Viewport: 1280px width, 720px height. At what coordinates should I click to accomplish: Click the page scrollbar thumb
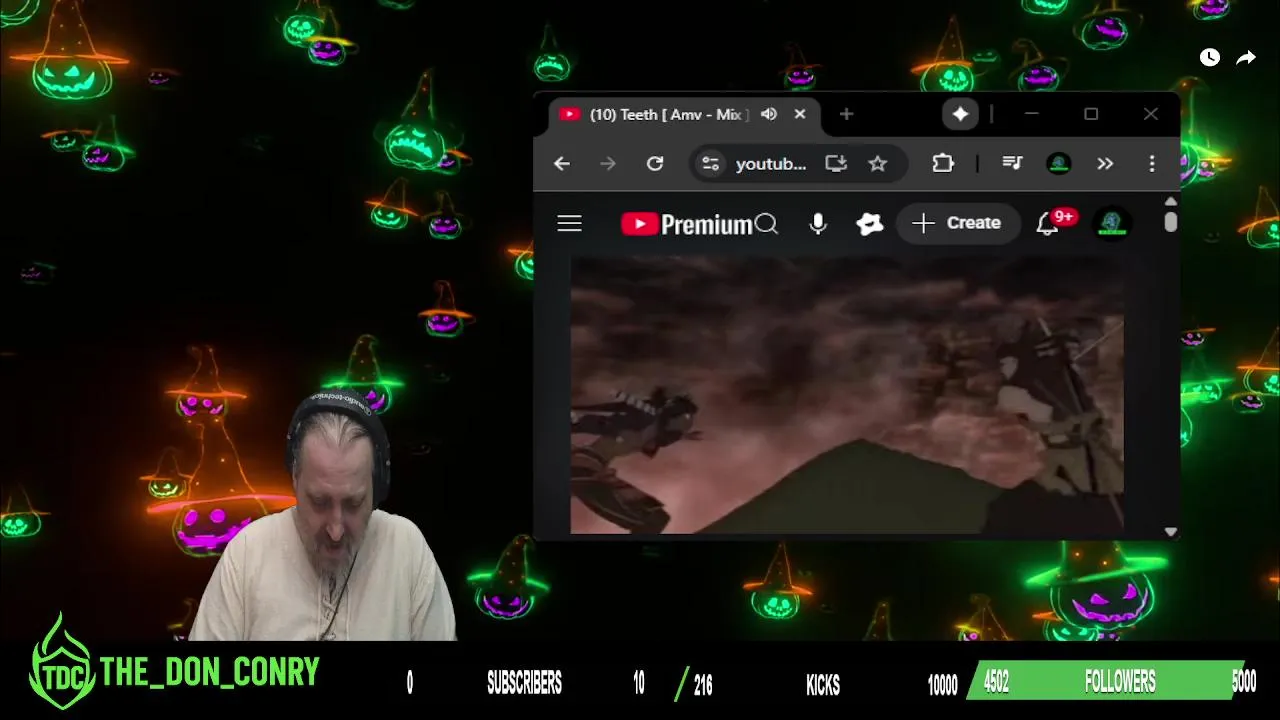[x=1170, y=223]
